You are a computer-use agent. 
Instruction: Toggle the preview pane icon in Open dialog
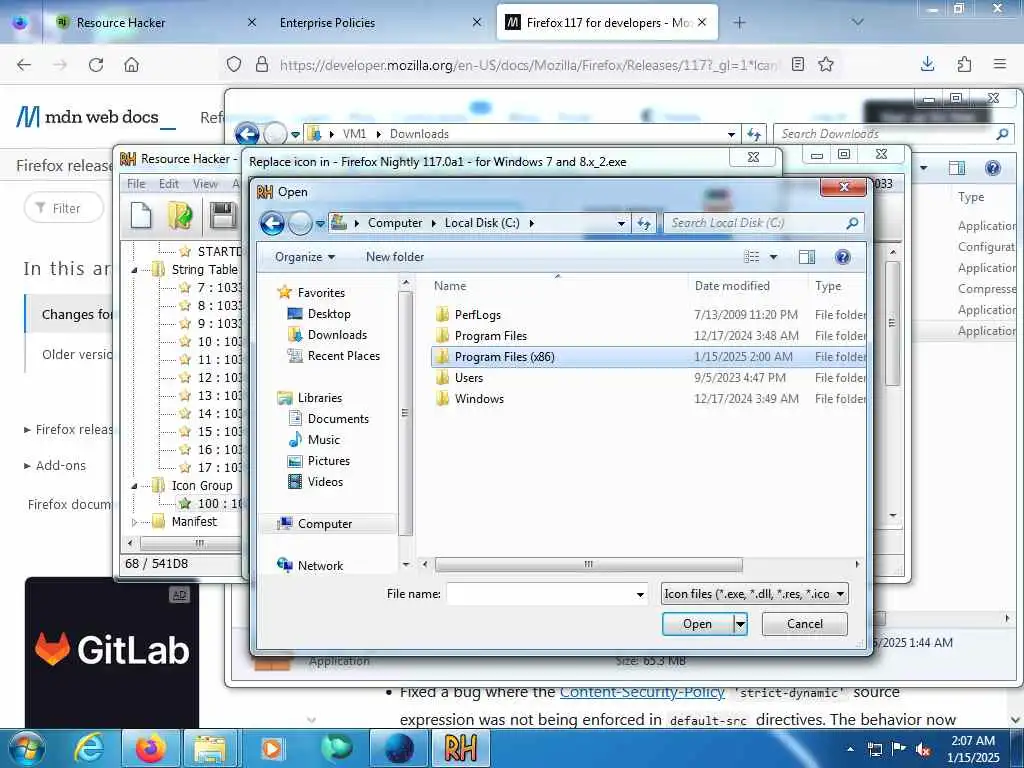point(807,257)
